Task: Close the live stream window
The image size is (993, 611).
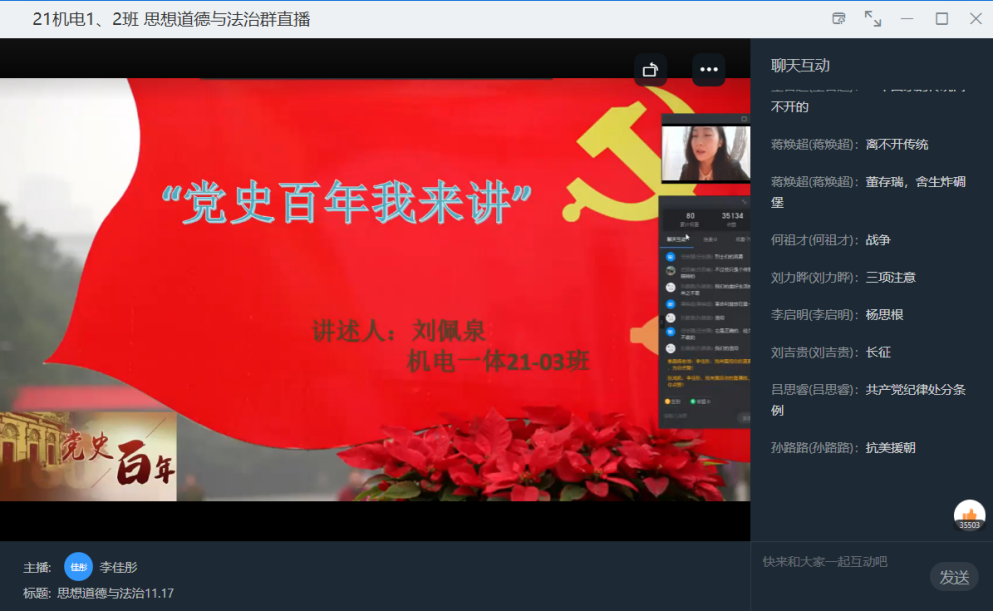Action: [x=976, y=18]
